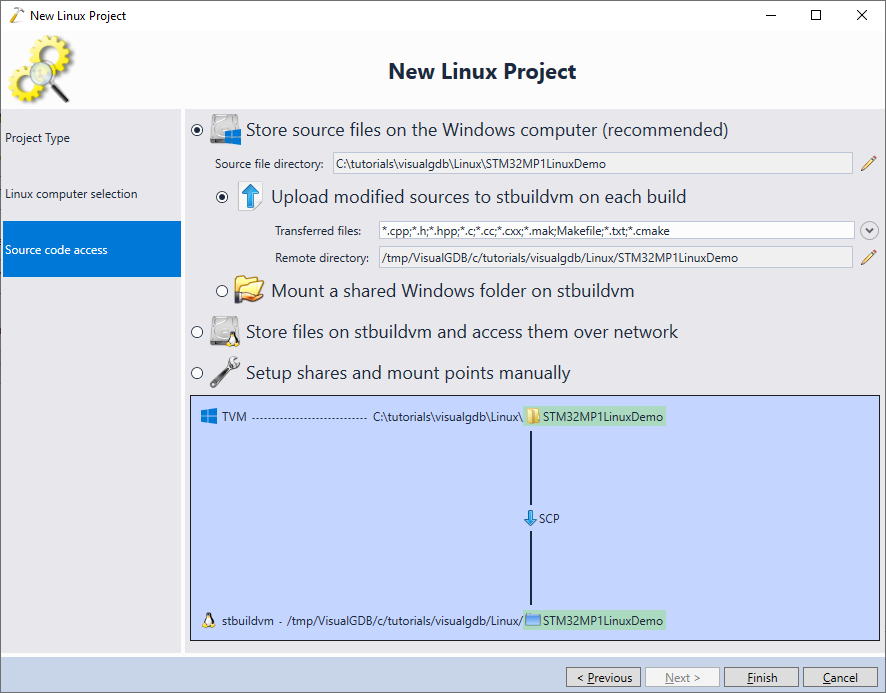Select Mount a shared Windows folder radio

pyautogui.click(x=222, y=291)
